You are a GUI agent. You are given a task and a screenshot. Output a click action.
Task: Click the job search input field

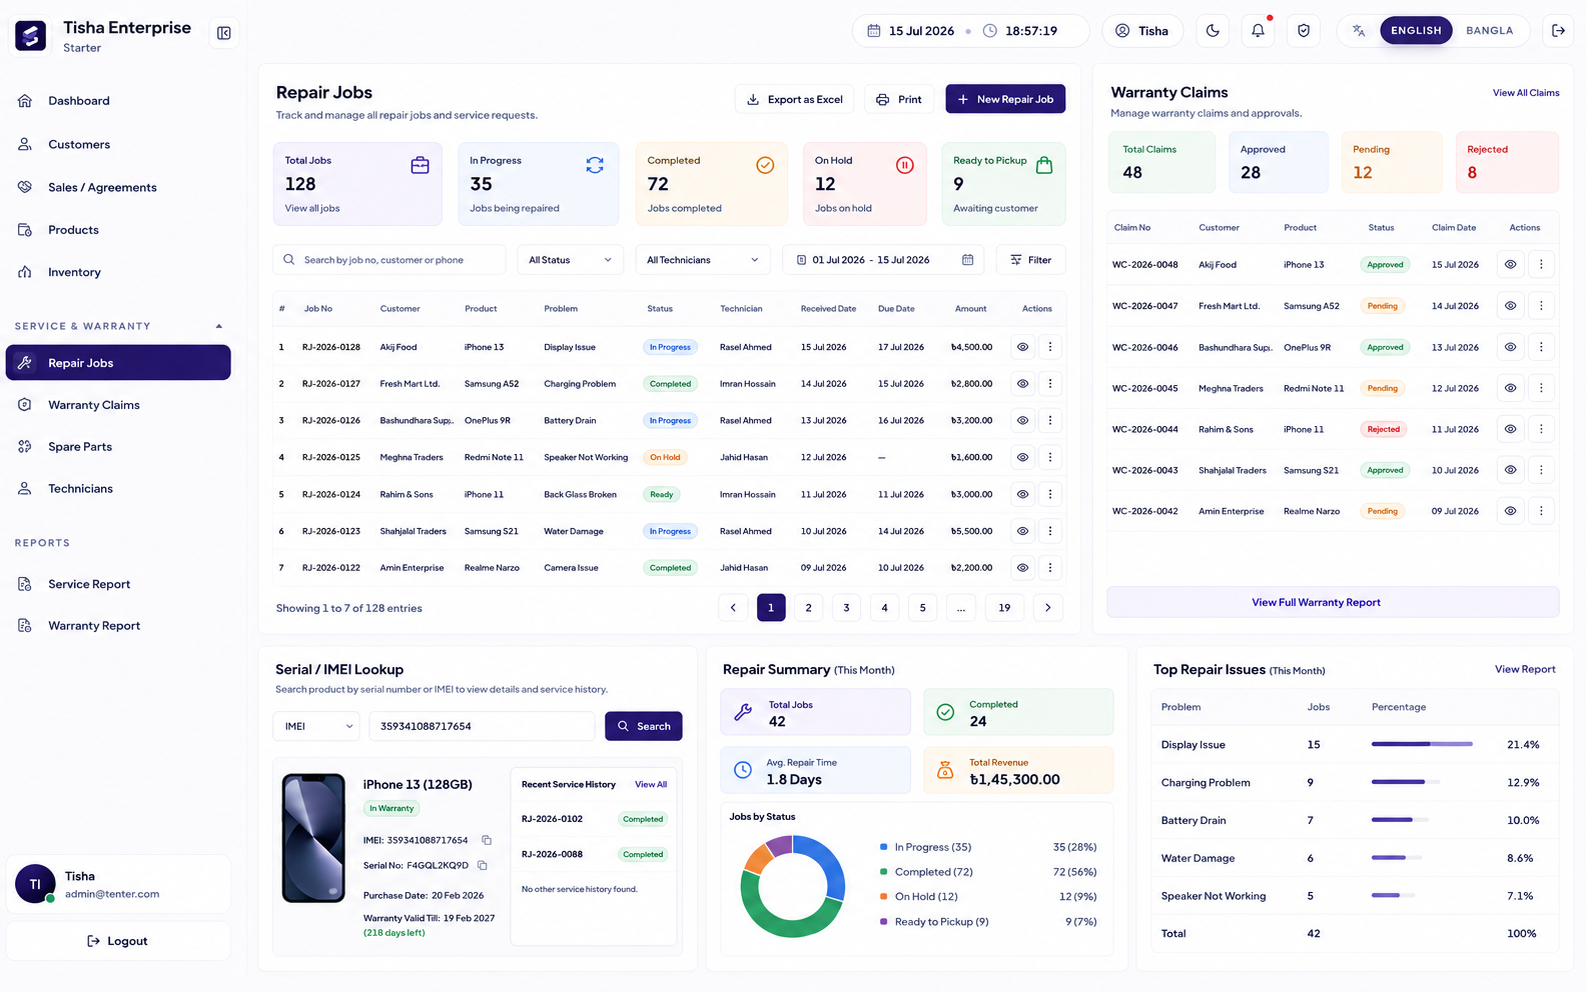click(x=389, y=260)
